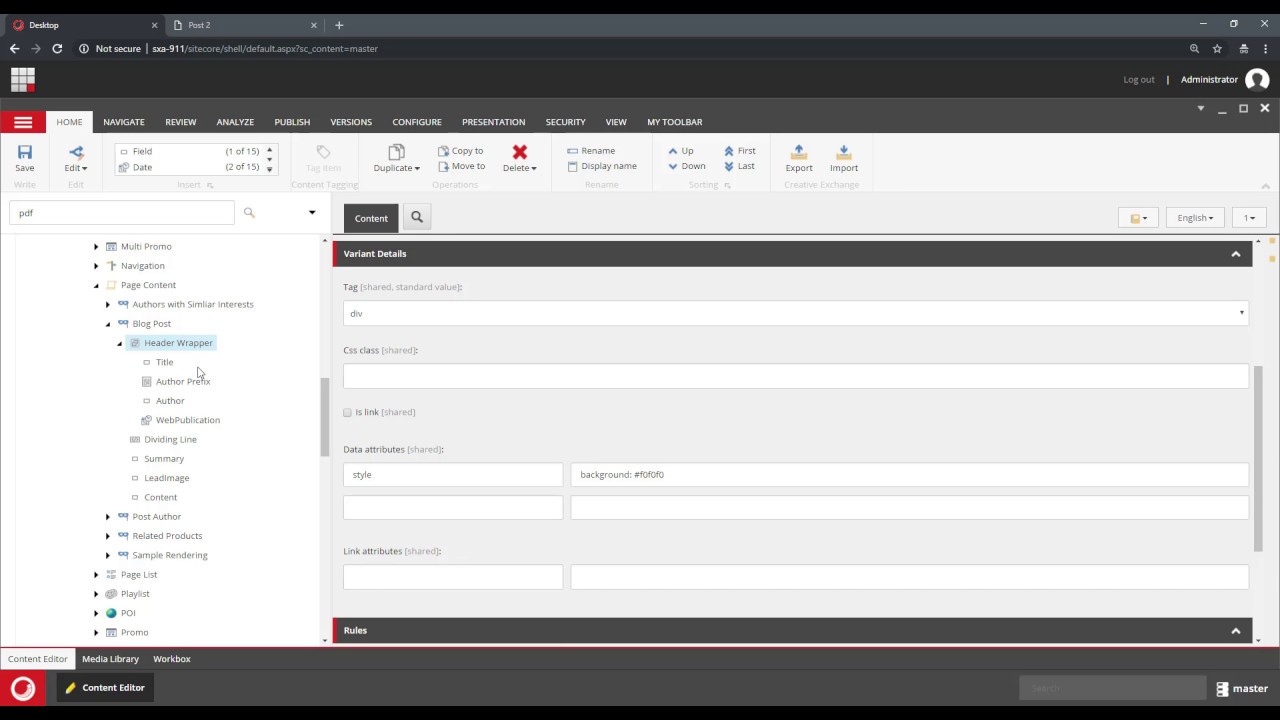Expand the Post Author tree node
Screen dimensions: 1280x720
tap(108, 517)
